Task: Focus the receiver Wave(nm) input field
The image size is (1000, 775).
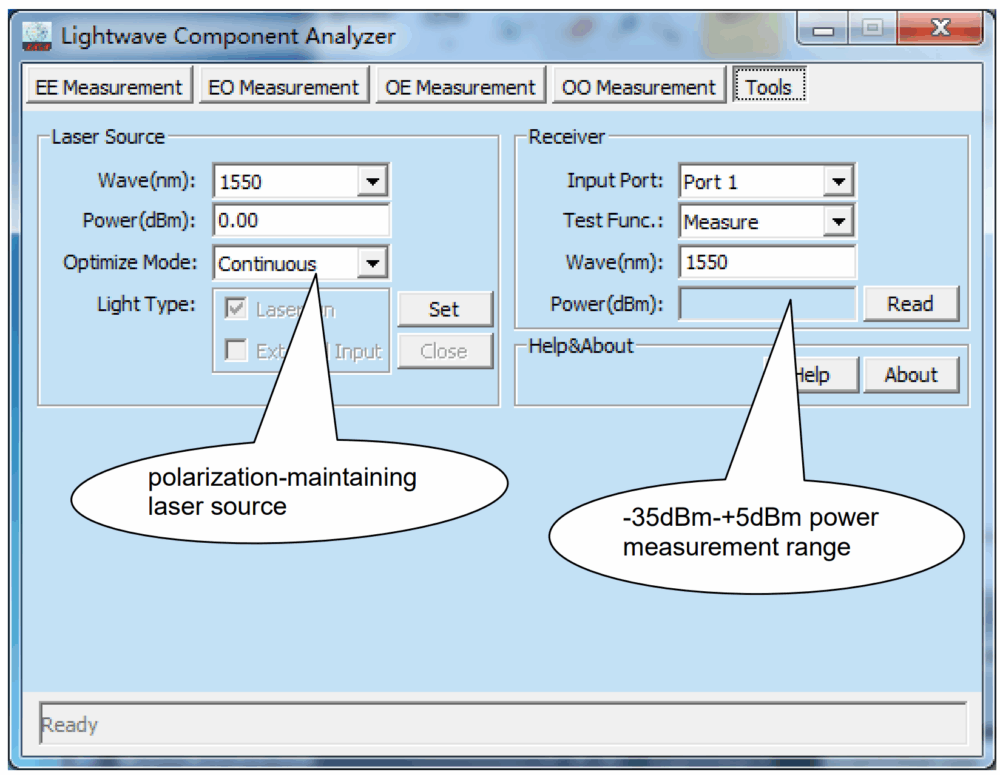Action: coord(766,263)
